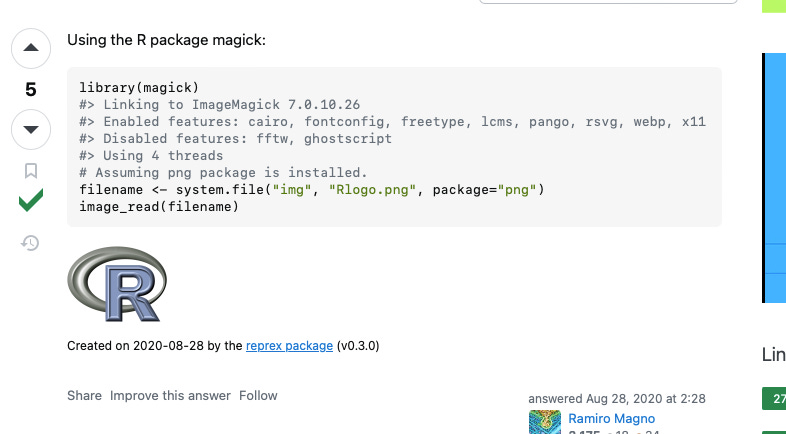This screenshot has width=786, height=434.
Task: Click the green 27 score badge
Action: (774, 400)
